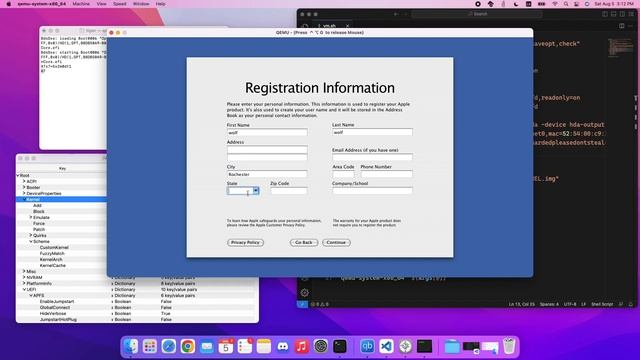640x360 pixels.
Task: Click the City field
Action: point(267,174)
